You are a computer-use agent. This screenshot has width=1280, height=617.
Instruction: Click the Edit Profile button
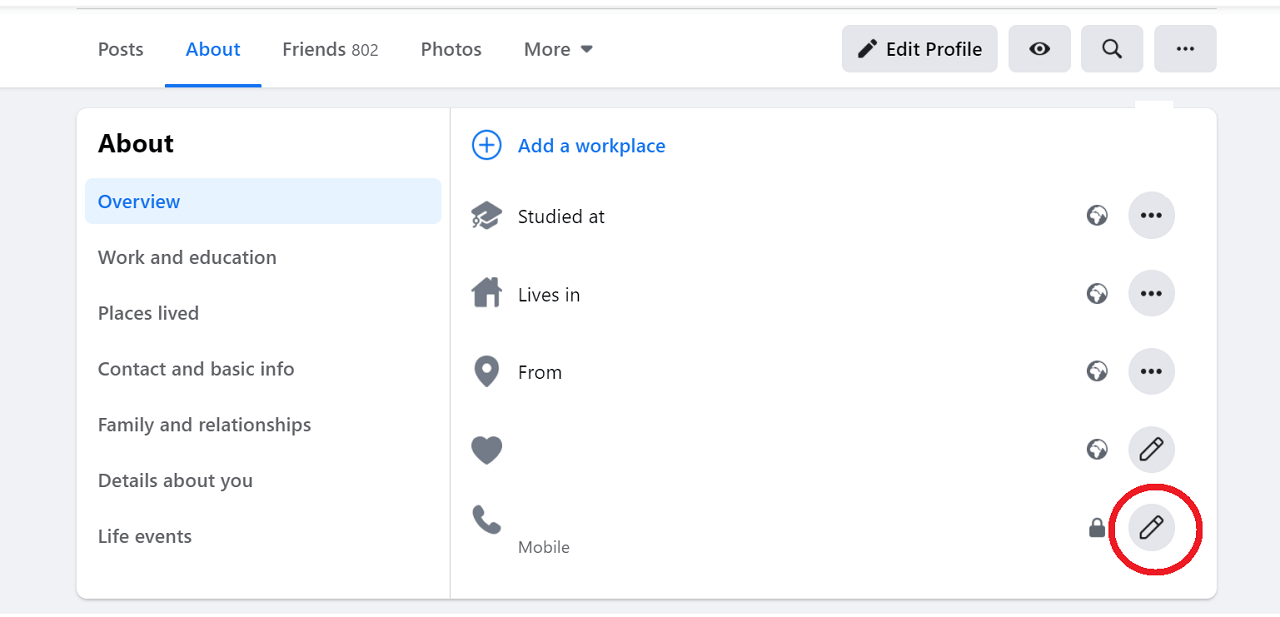[919, 49]
